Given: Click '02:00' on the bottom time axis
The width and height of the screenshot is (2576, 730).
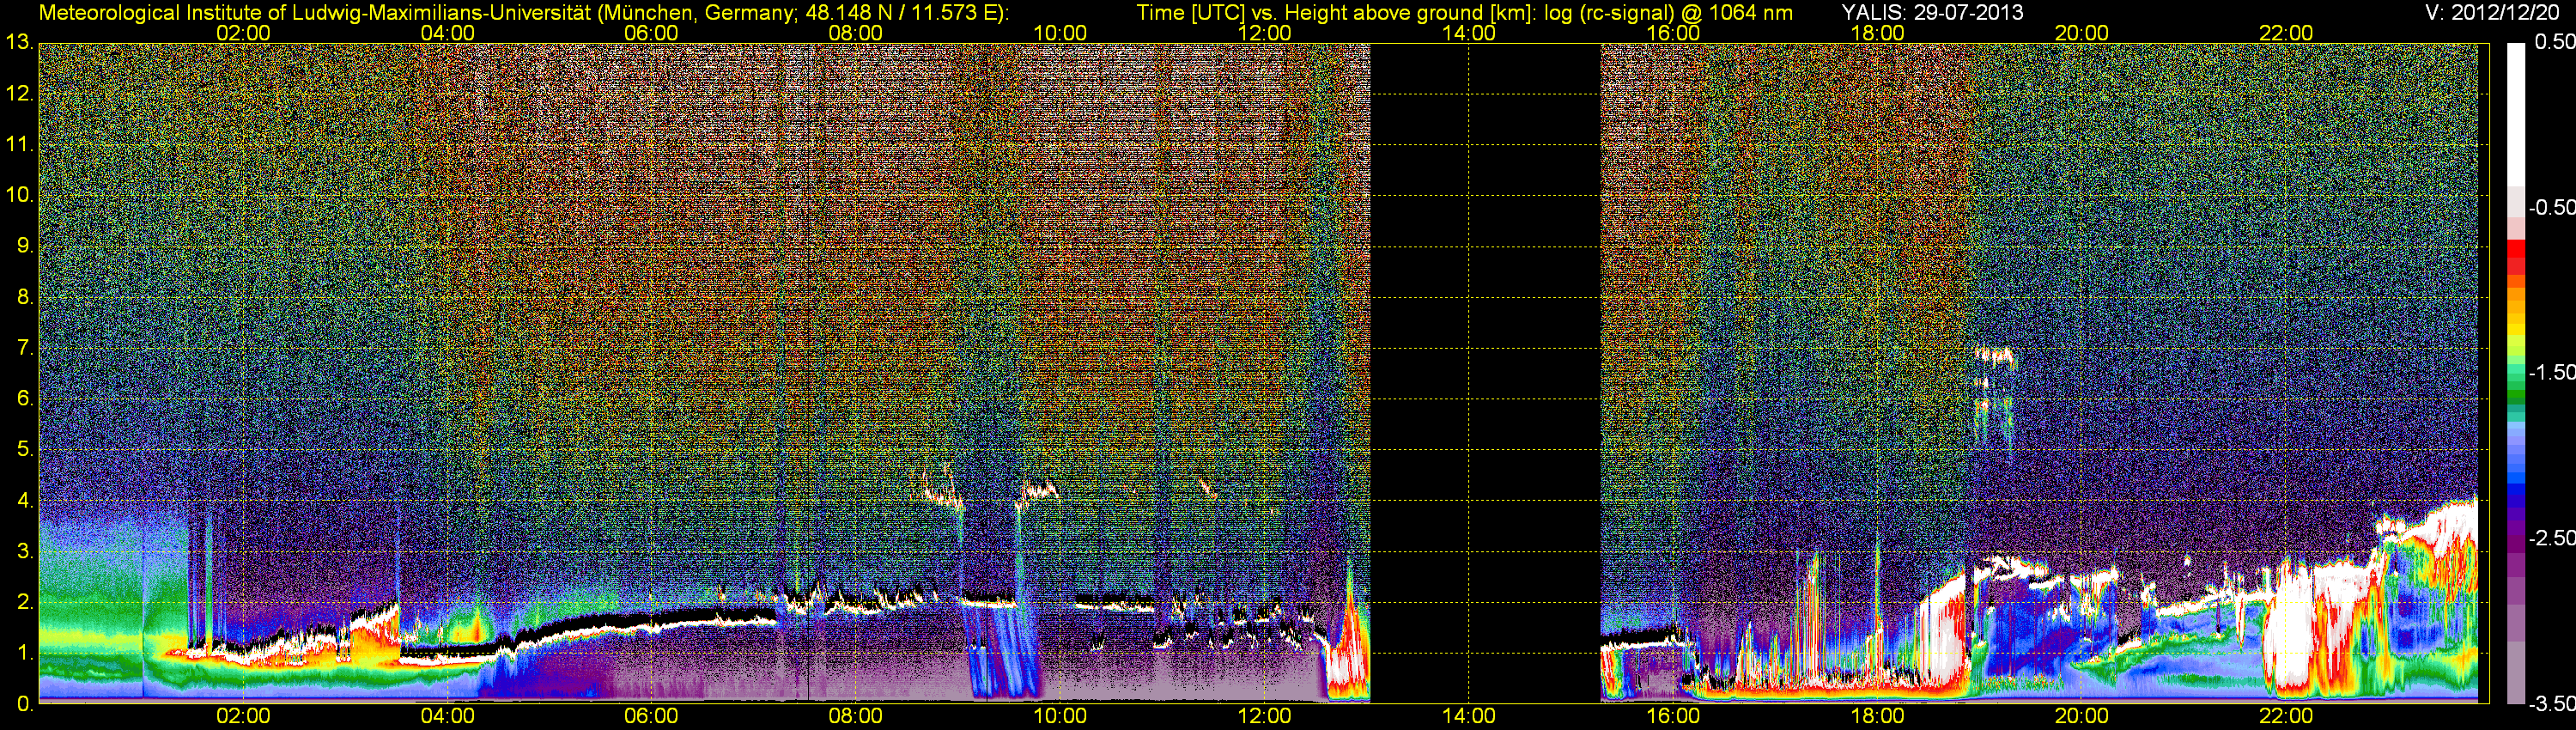Looking at the screenshot, I should (243, 716).
